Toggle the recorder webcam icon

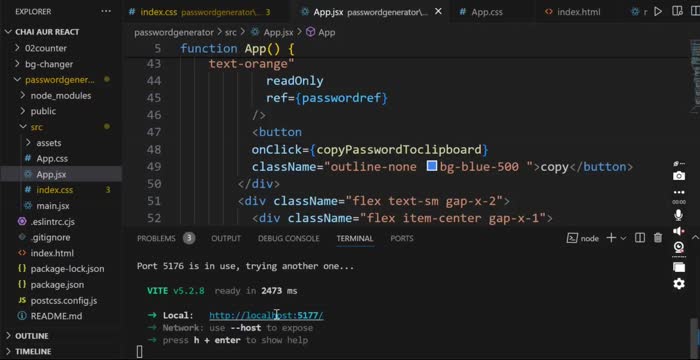point(679,248)
